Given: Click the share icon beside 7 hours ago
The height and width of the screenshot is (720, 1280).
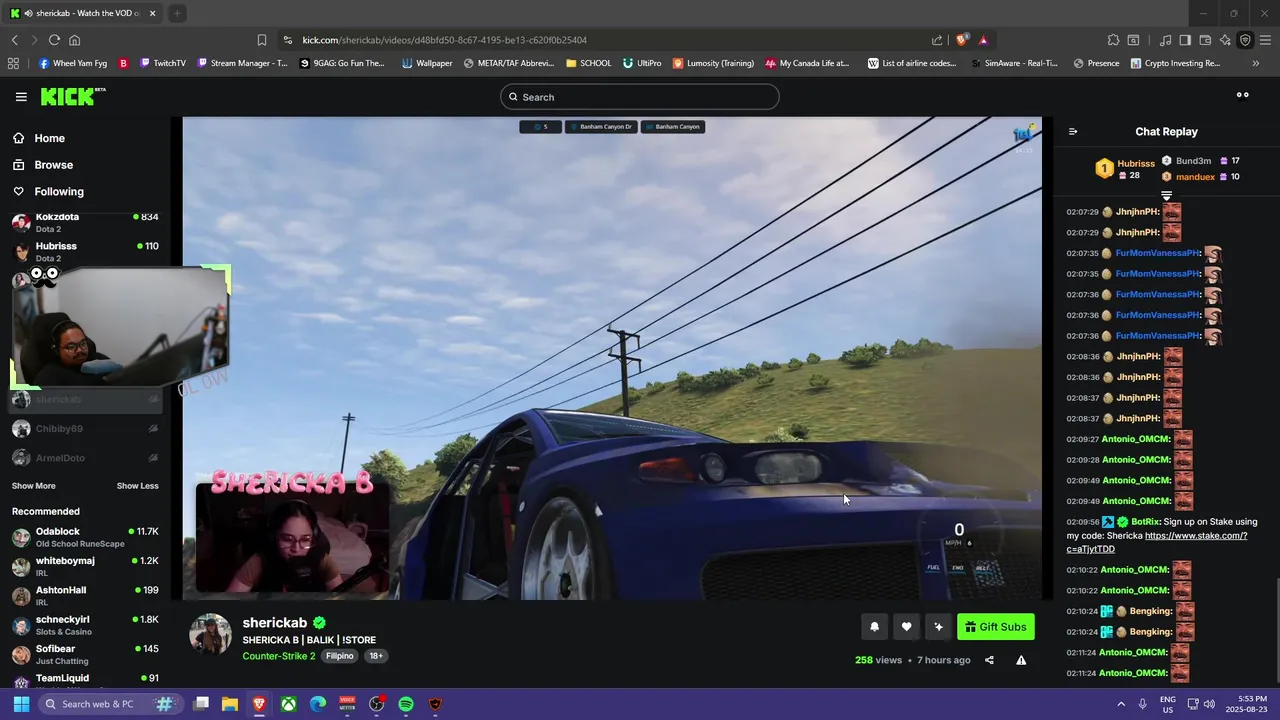Looking at the screenshot, I should [989, 660].
